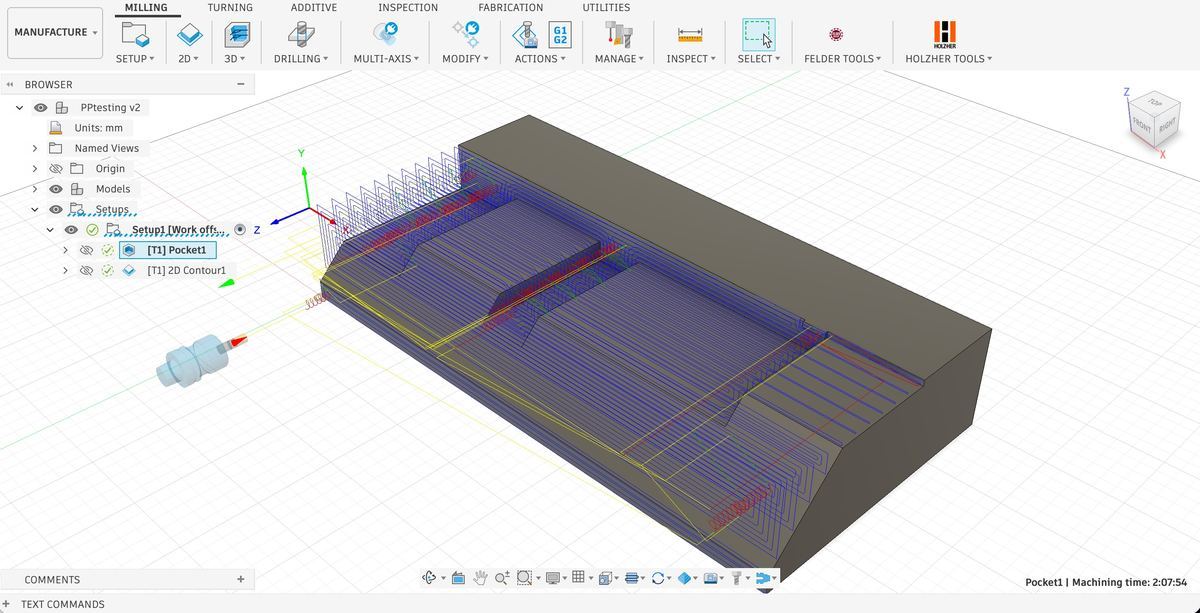
Task: Open Tool Library icon under Manage
Action: pos(620,33)
